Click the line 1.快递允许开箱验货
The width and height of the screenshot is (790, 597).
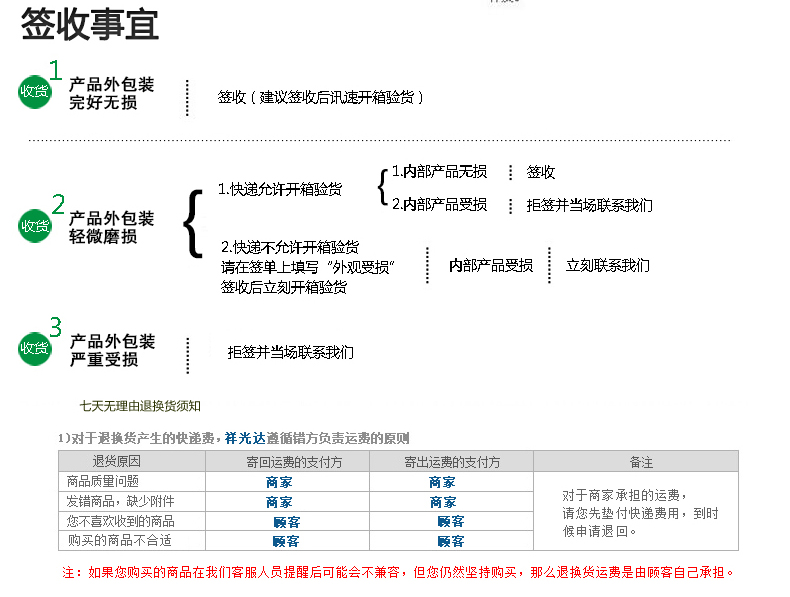280,189
